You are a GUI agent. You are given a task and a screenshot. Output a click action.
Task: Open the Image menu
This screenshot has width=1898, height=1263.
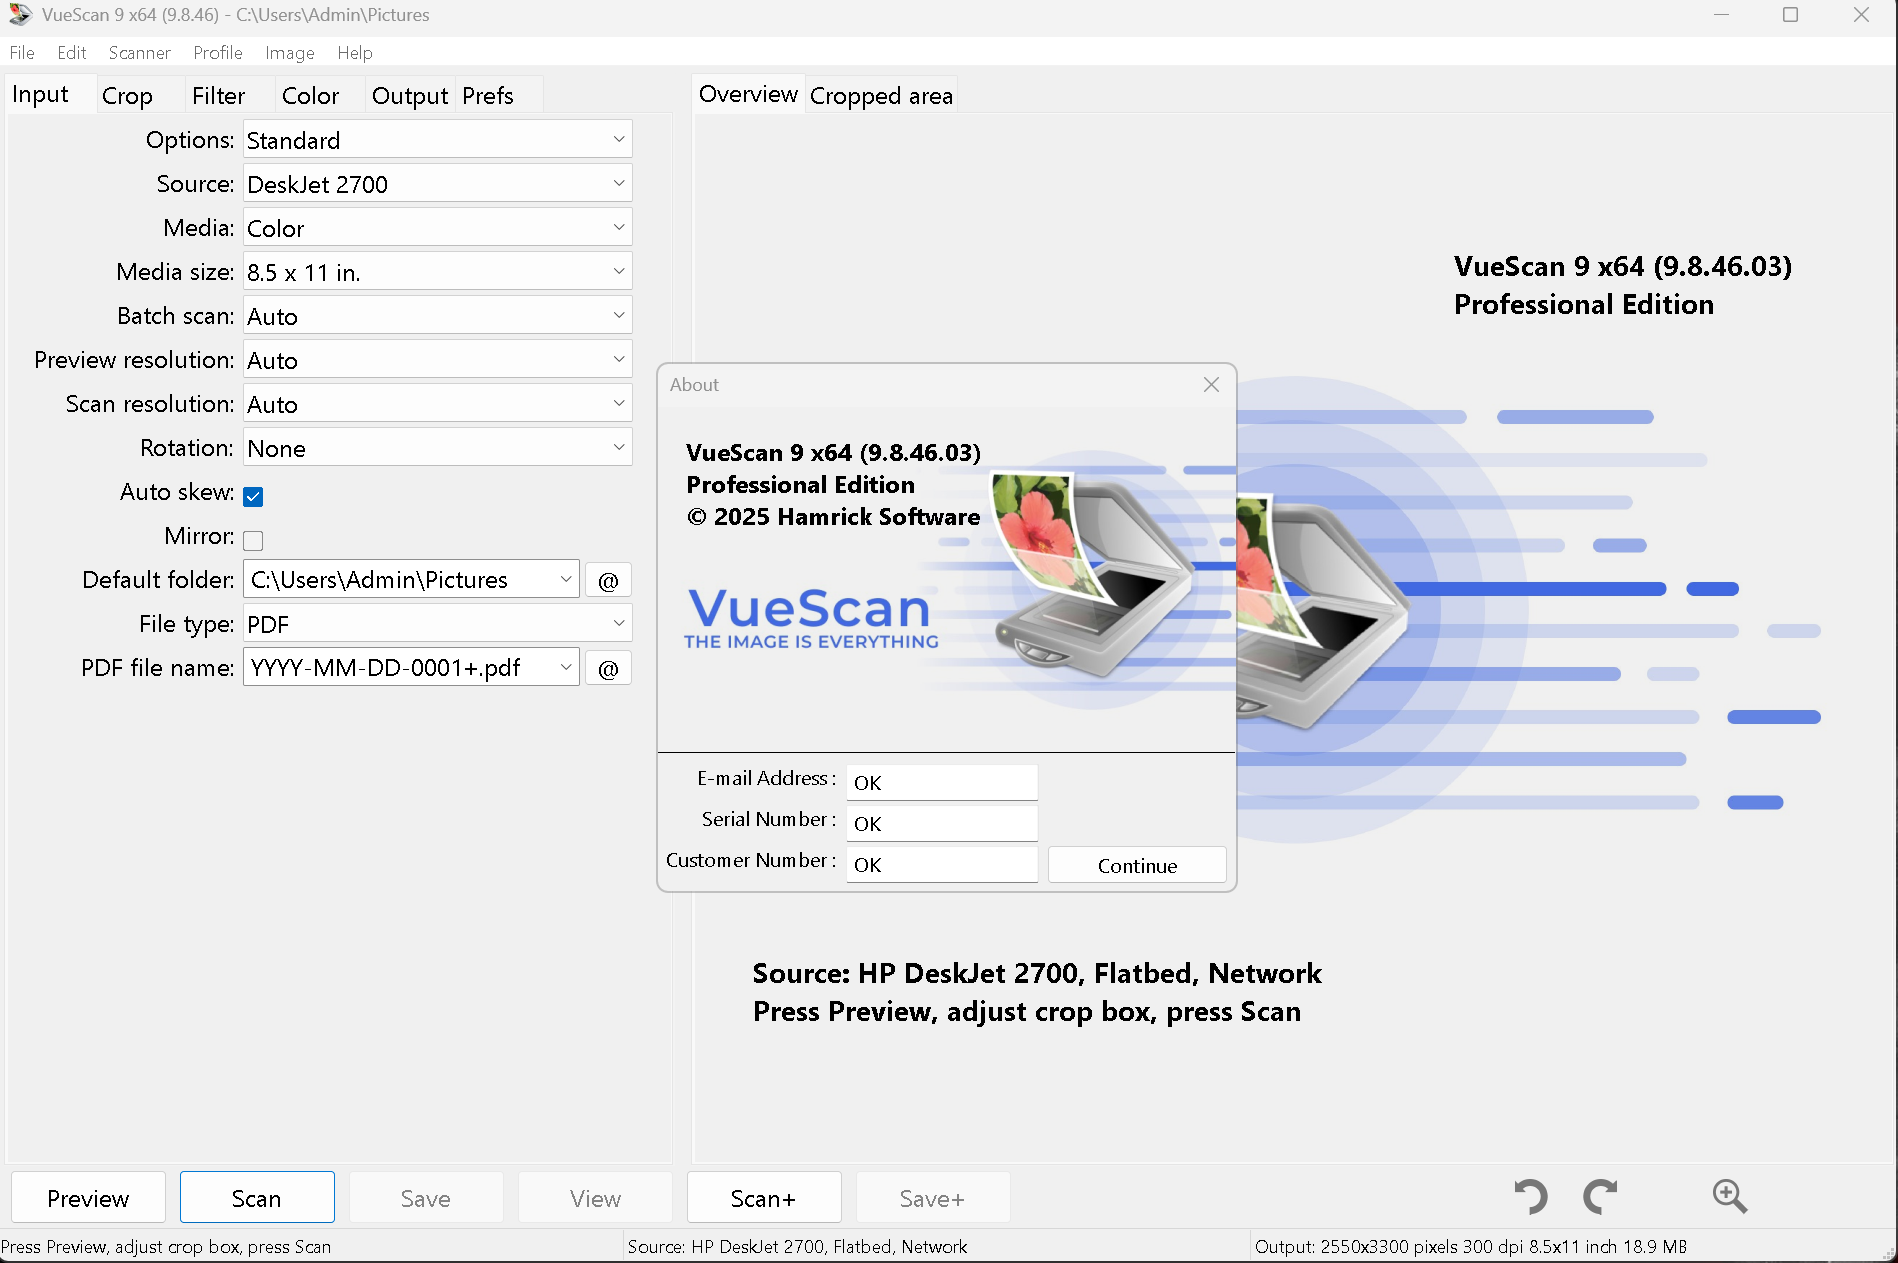tap(289, 53)
